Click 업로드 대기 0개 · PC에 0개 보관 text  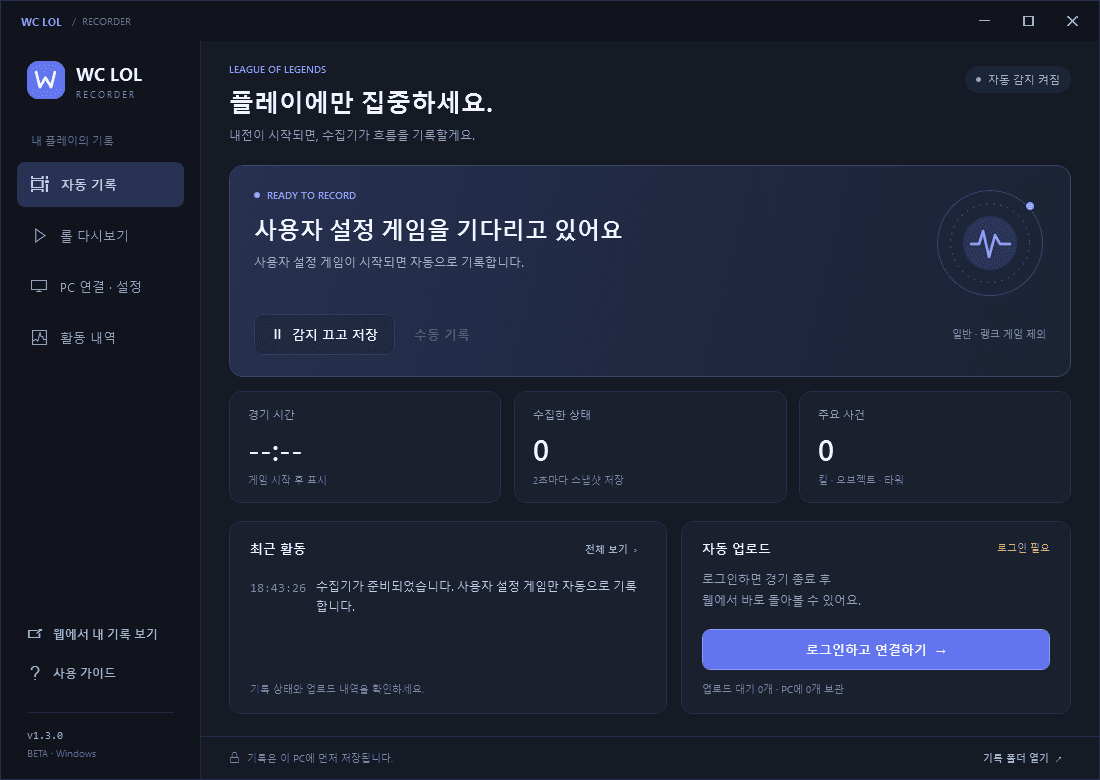click(772, 689)
